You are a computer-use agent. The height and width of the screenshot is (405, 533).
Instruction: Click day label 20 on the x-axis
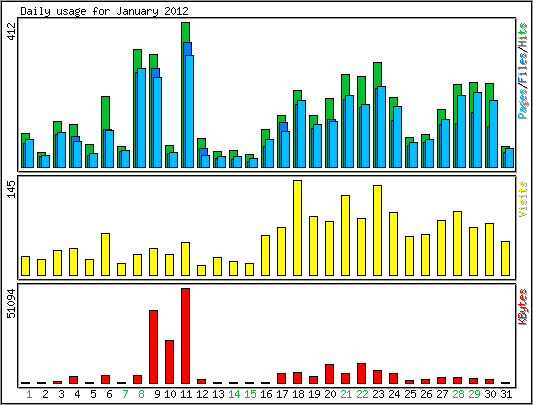pyautogui.click(x=330, y=394)
